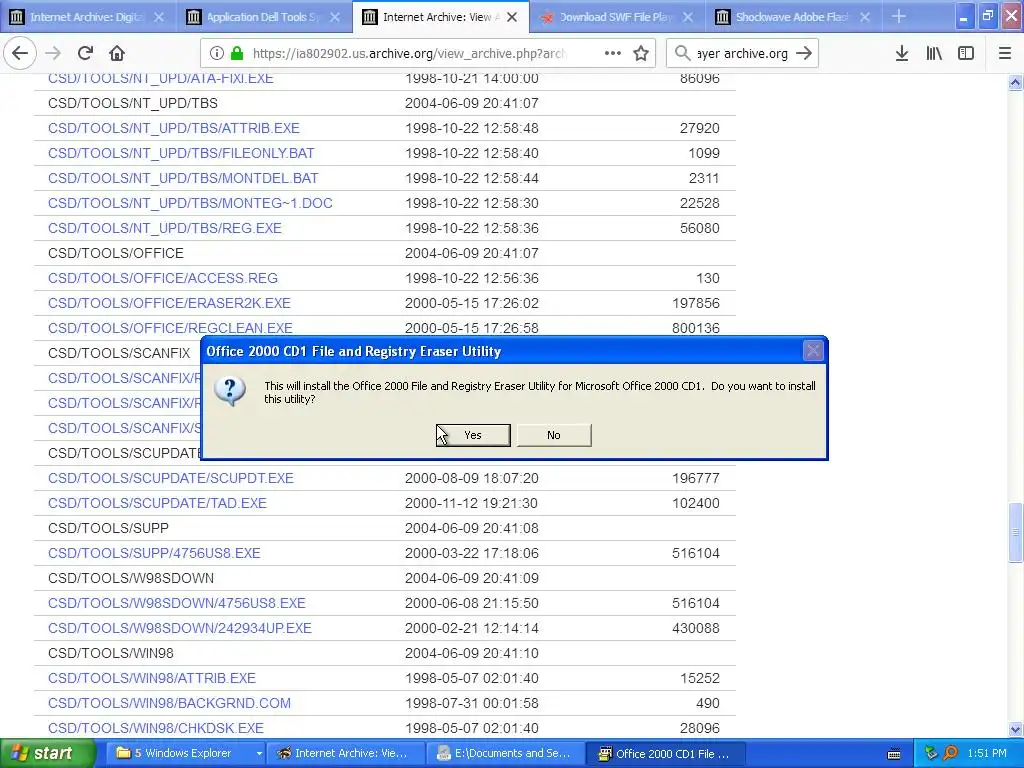The image size is (1024, 768).
Task: Click the Safely Remove Hardware tray icon
Action: click(931, 753)
